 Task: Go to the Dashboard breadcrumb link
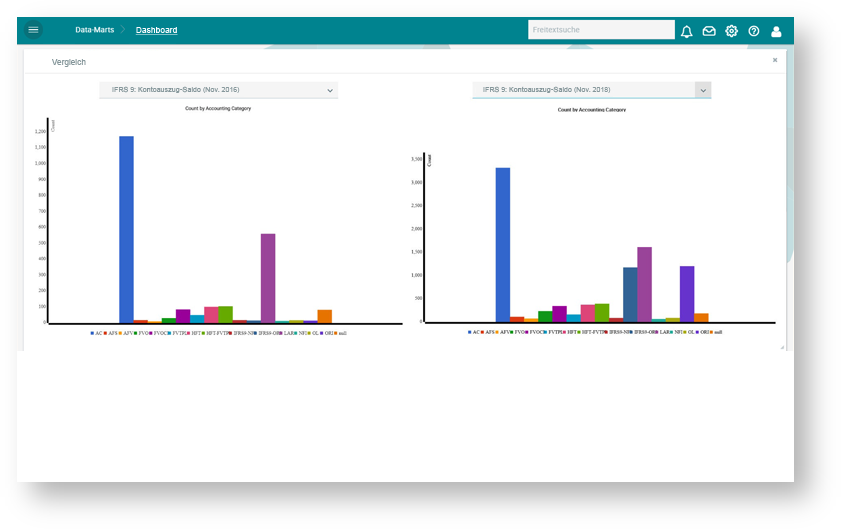click(157, 30)
